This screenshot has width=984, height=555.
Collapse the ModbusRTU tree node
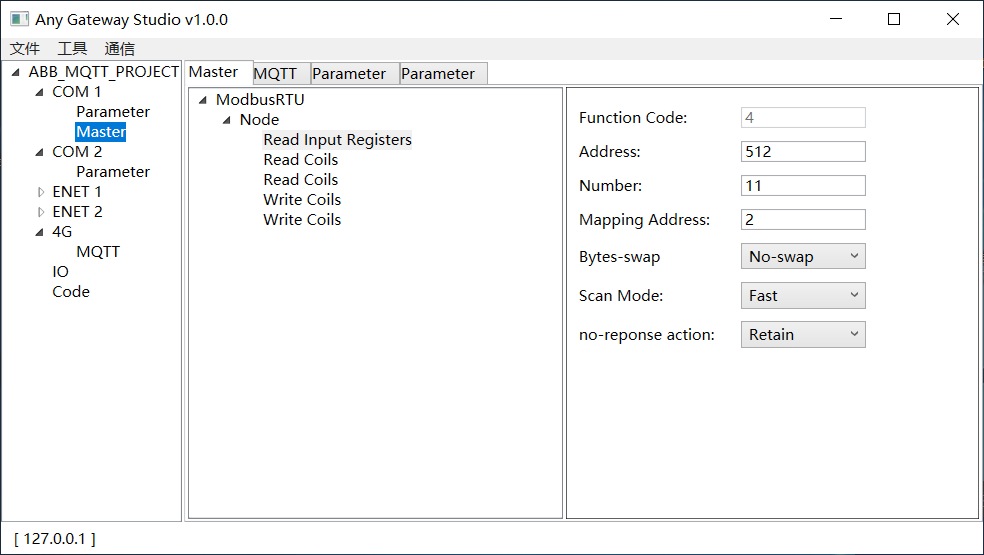click(x=204, y=100)
